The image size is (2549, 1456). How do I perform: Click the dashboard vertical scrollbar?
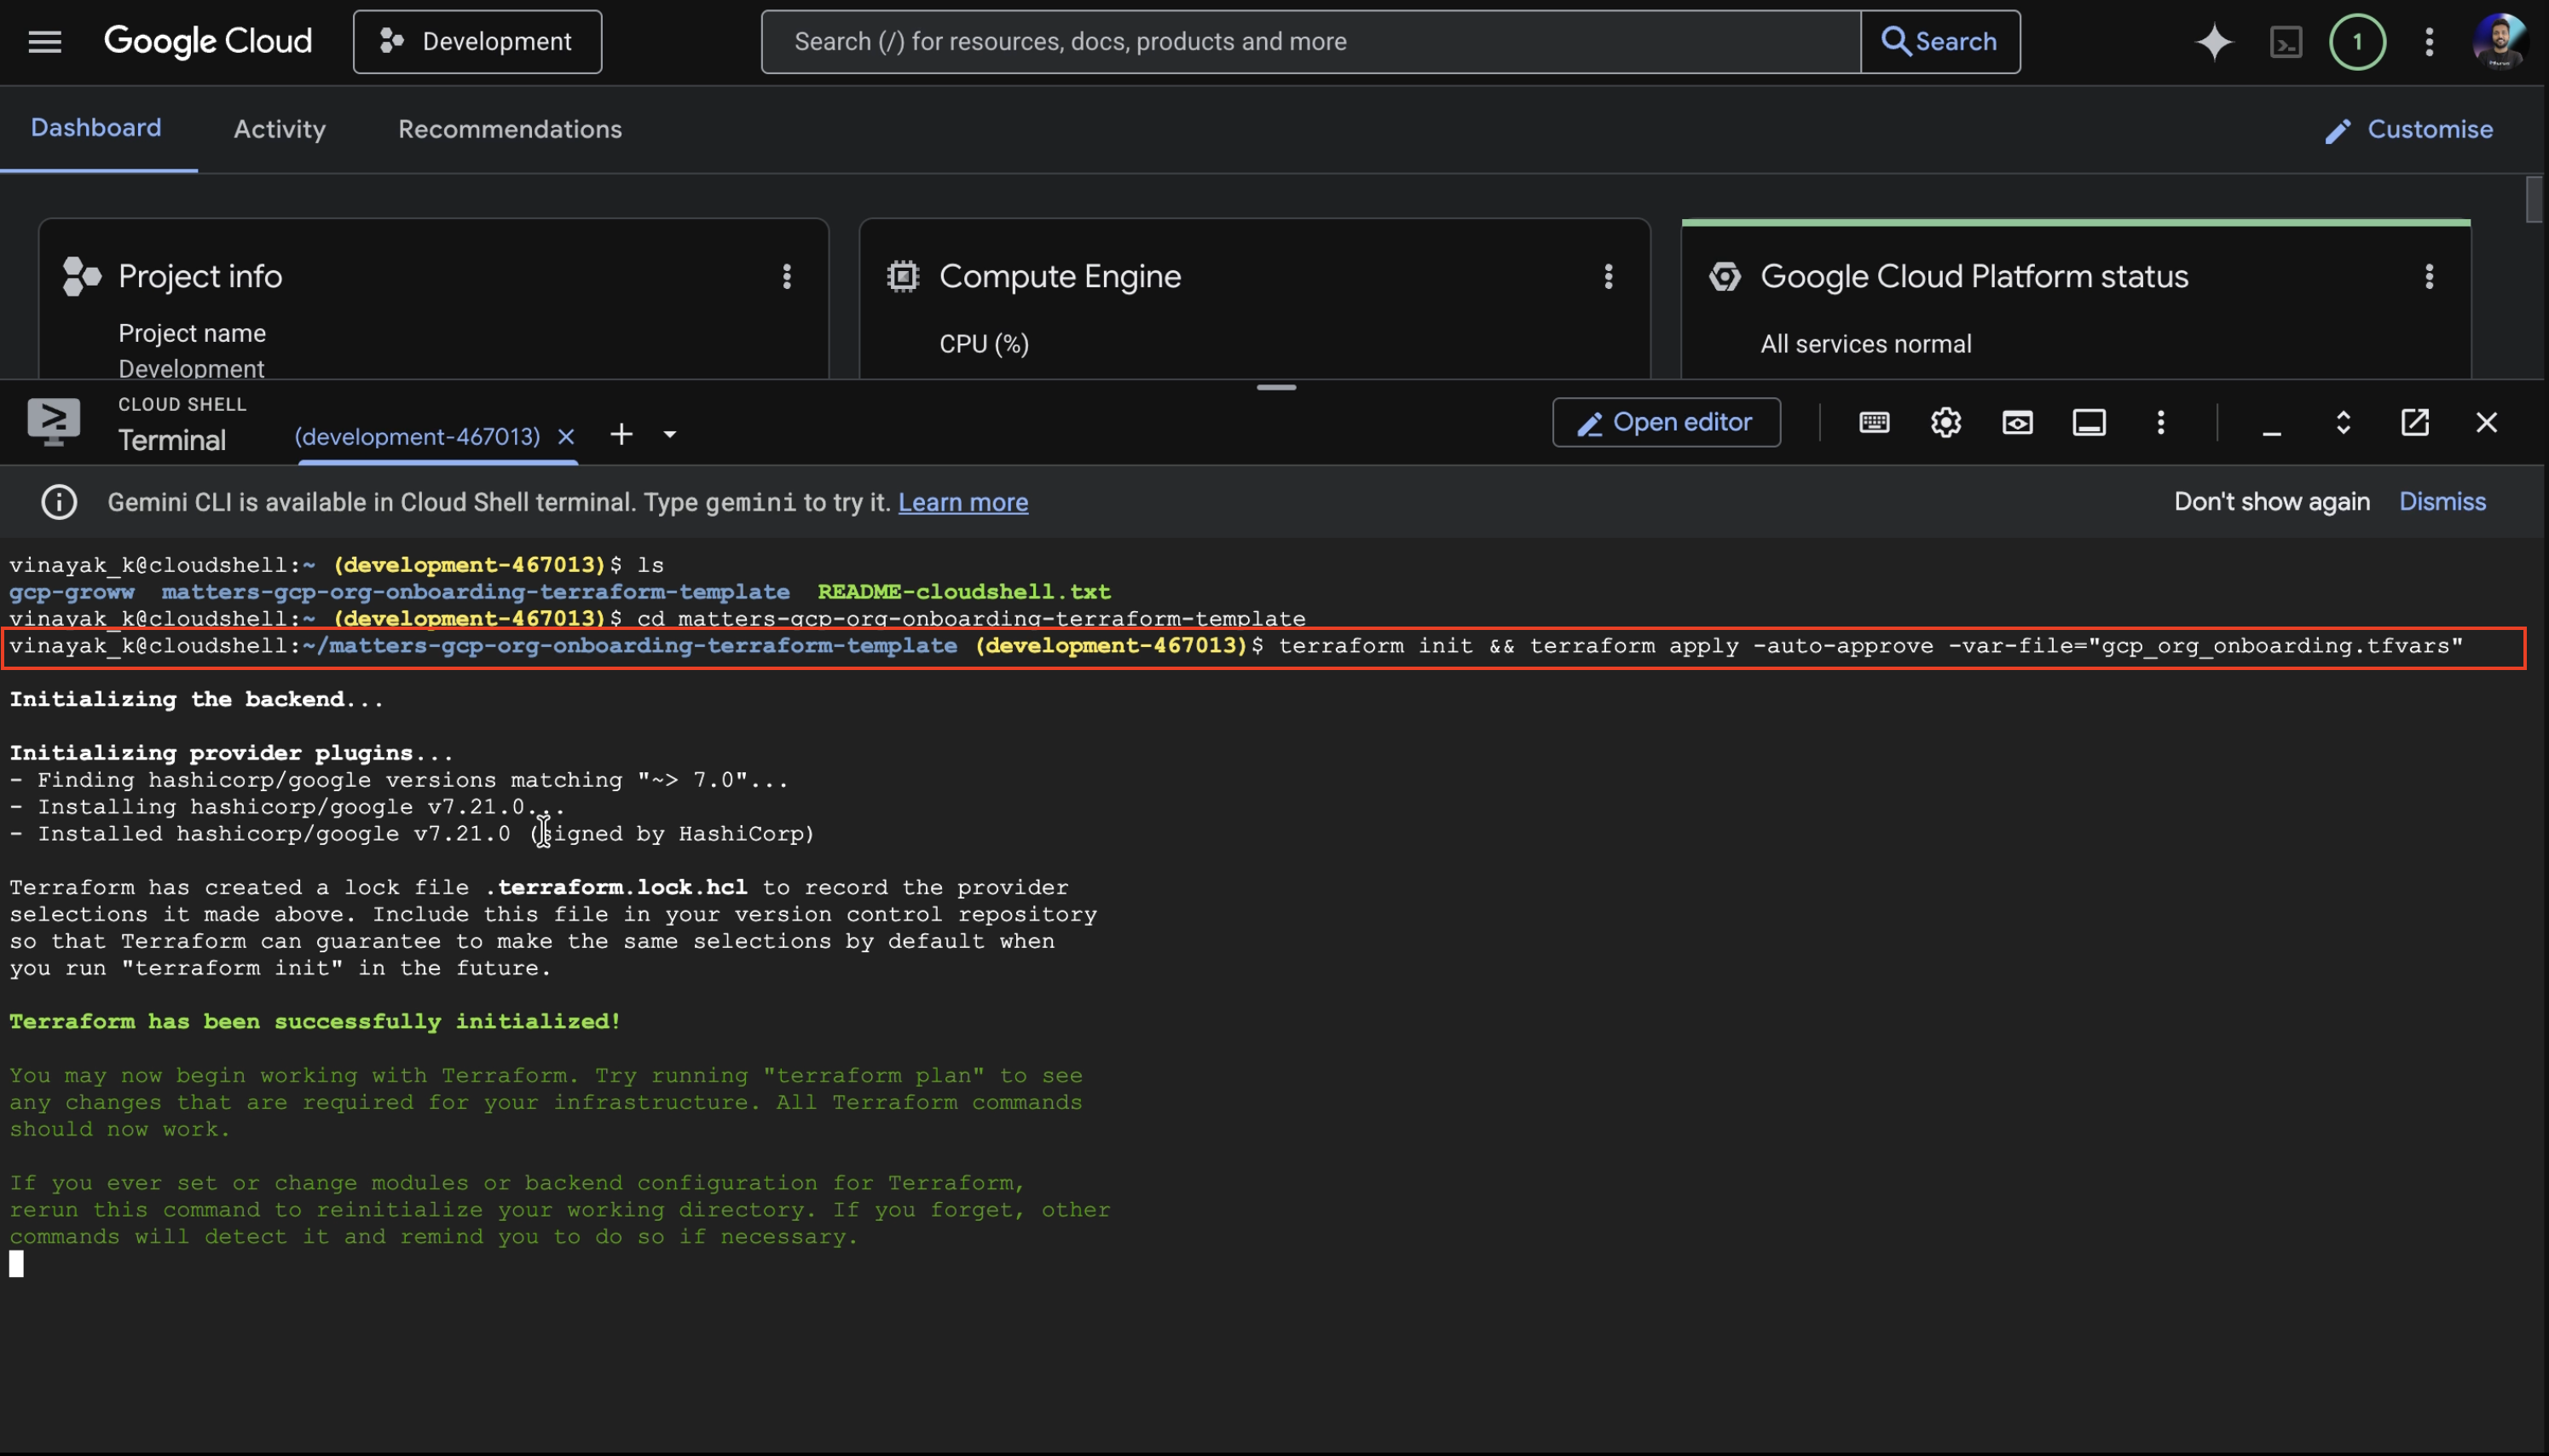tap(2533, 200)
